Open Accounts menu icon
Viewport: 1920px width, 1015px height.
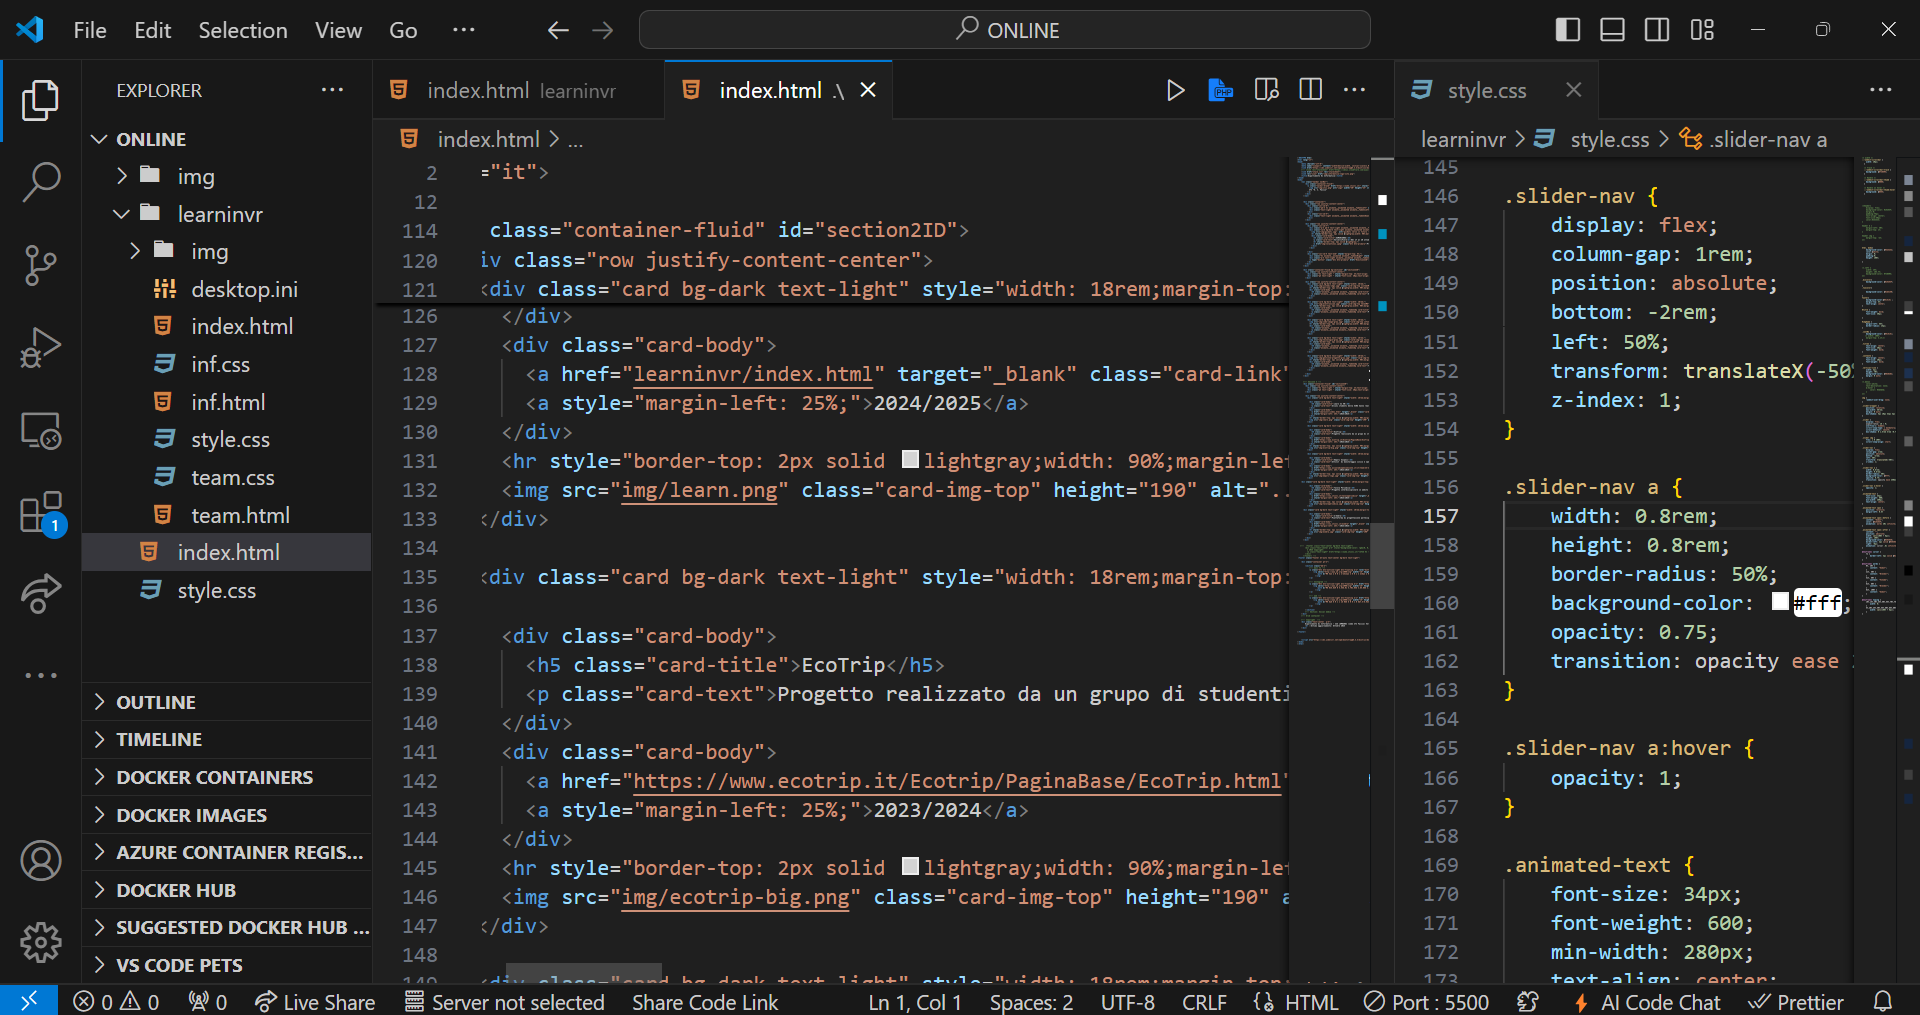click(40, 861)
